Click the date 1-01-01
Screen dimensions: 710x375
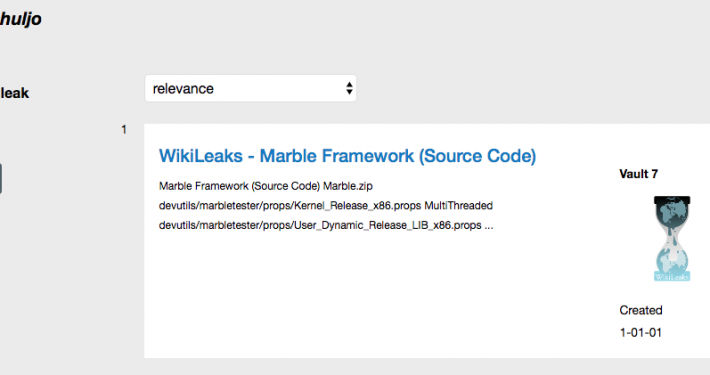click(641, 332)
